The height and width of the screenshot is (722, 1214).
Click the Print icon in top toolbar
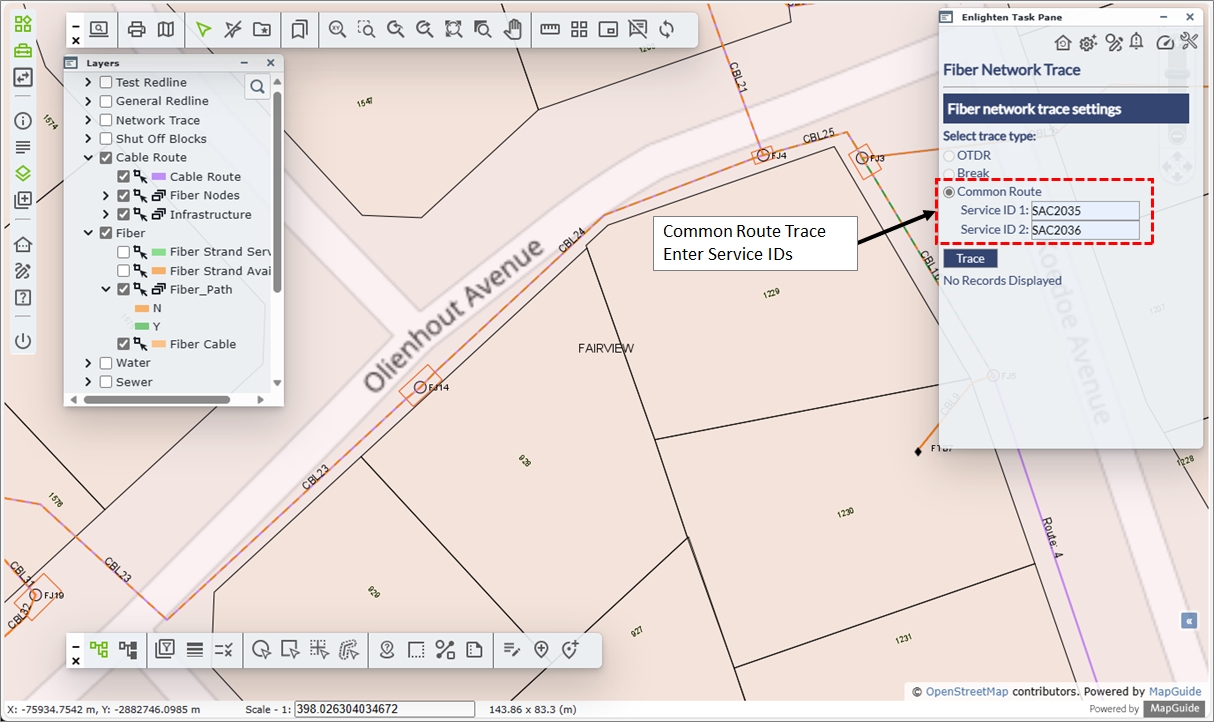[137, 29]
